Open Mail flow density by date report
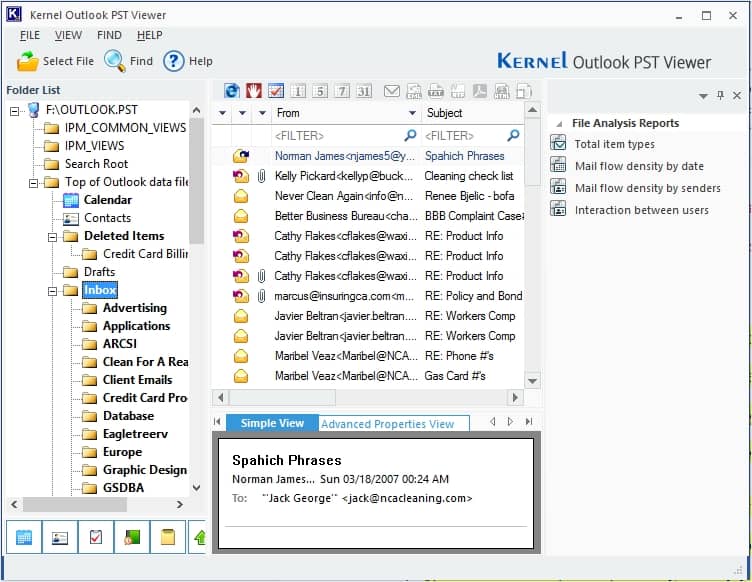The height and width of the screenshot is (582, 752). click(639, 166)
